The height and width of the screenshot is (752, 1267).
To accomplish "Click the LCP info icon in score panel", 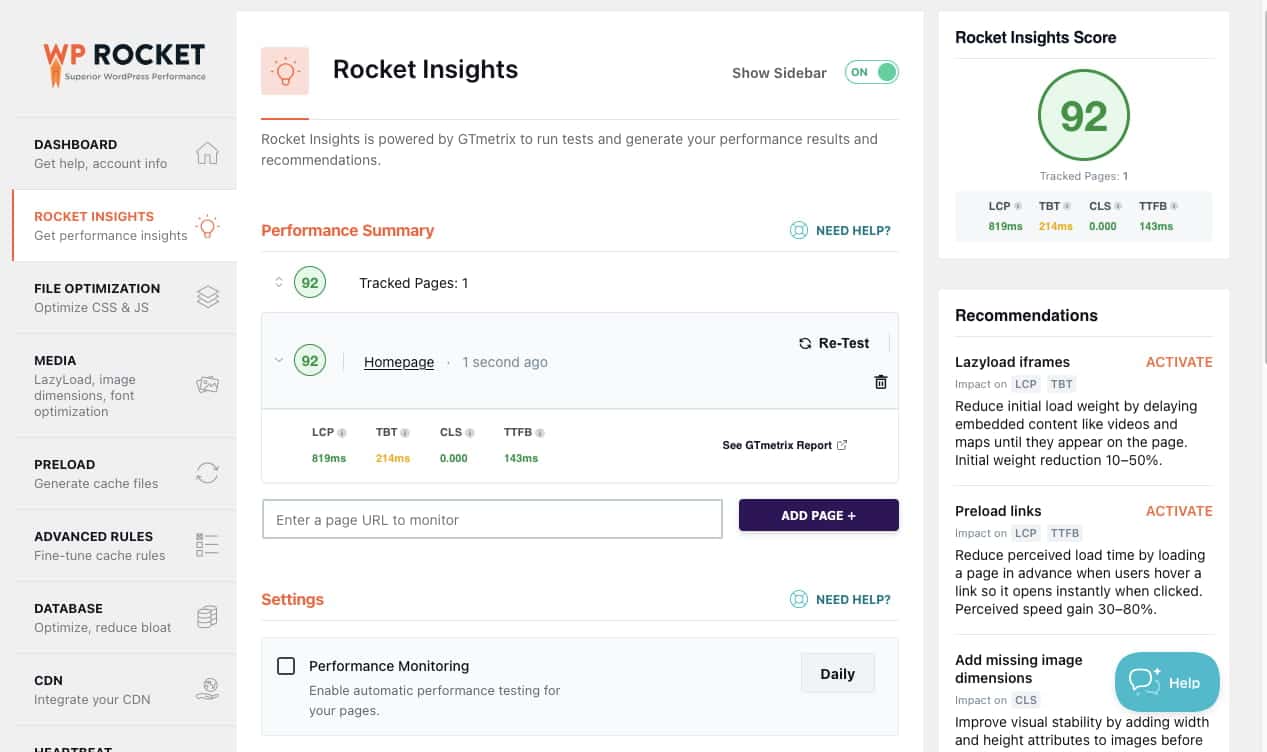I will pos(1018,207).
